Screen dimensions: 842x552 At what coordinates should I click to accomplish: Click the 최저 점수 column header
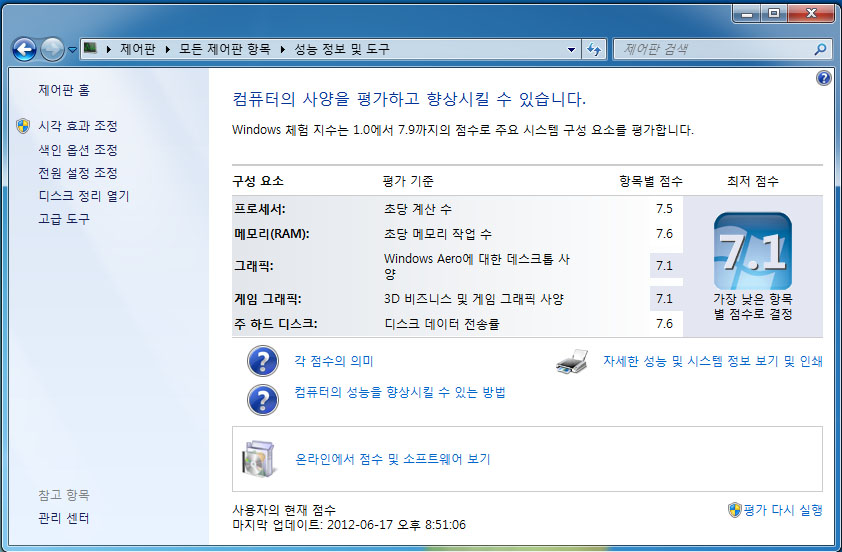[752, 181]
